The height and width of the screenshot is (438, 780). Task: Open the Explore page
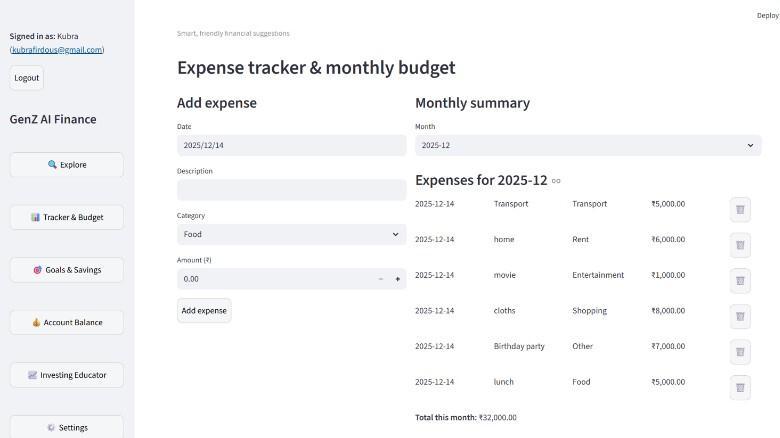(x=67, y=165)
